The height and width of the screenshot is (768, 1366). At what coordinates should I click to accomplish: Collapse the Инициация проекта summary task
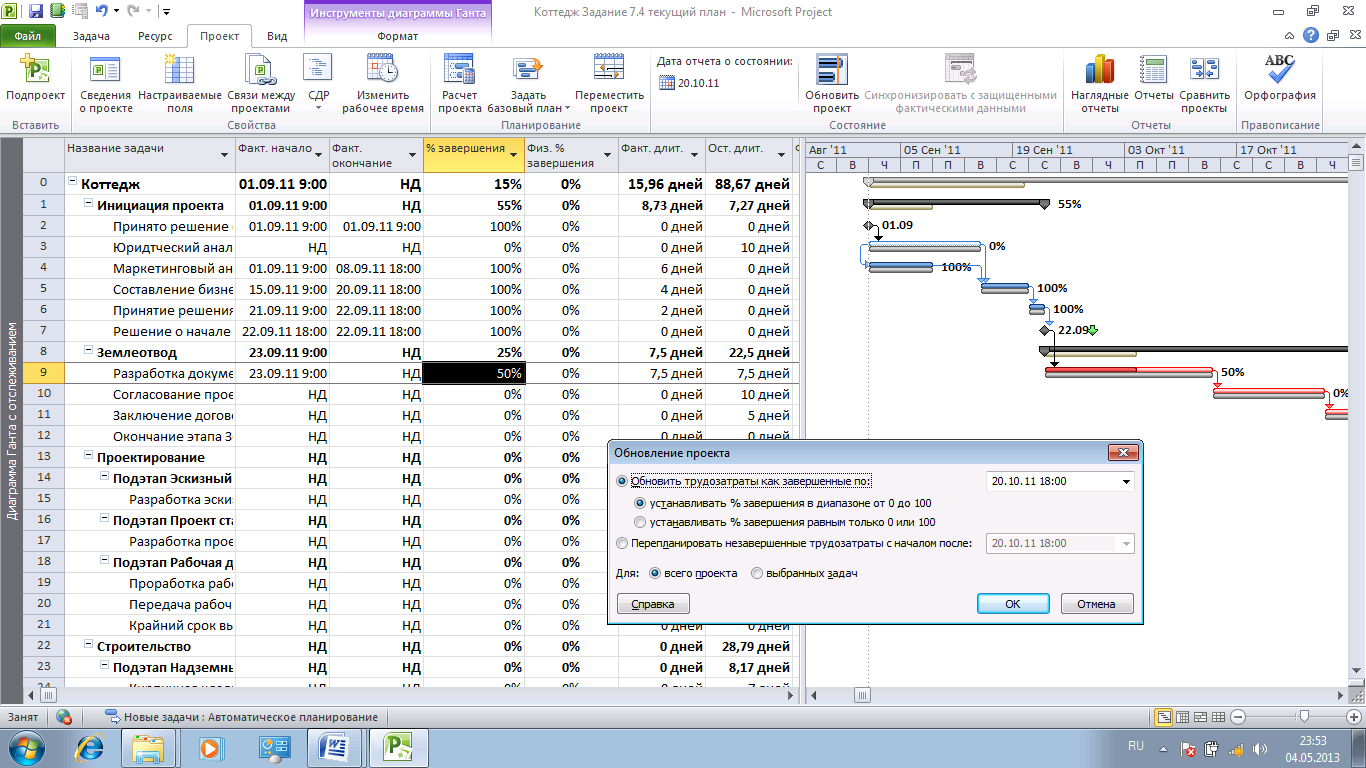[x=88, y=205]
